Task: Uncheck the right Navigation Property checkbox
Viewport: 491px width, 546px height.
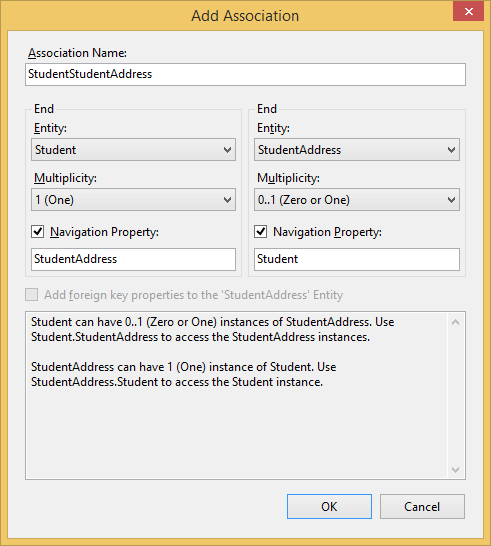Action: 260,232
